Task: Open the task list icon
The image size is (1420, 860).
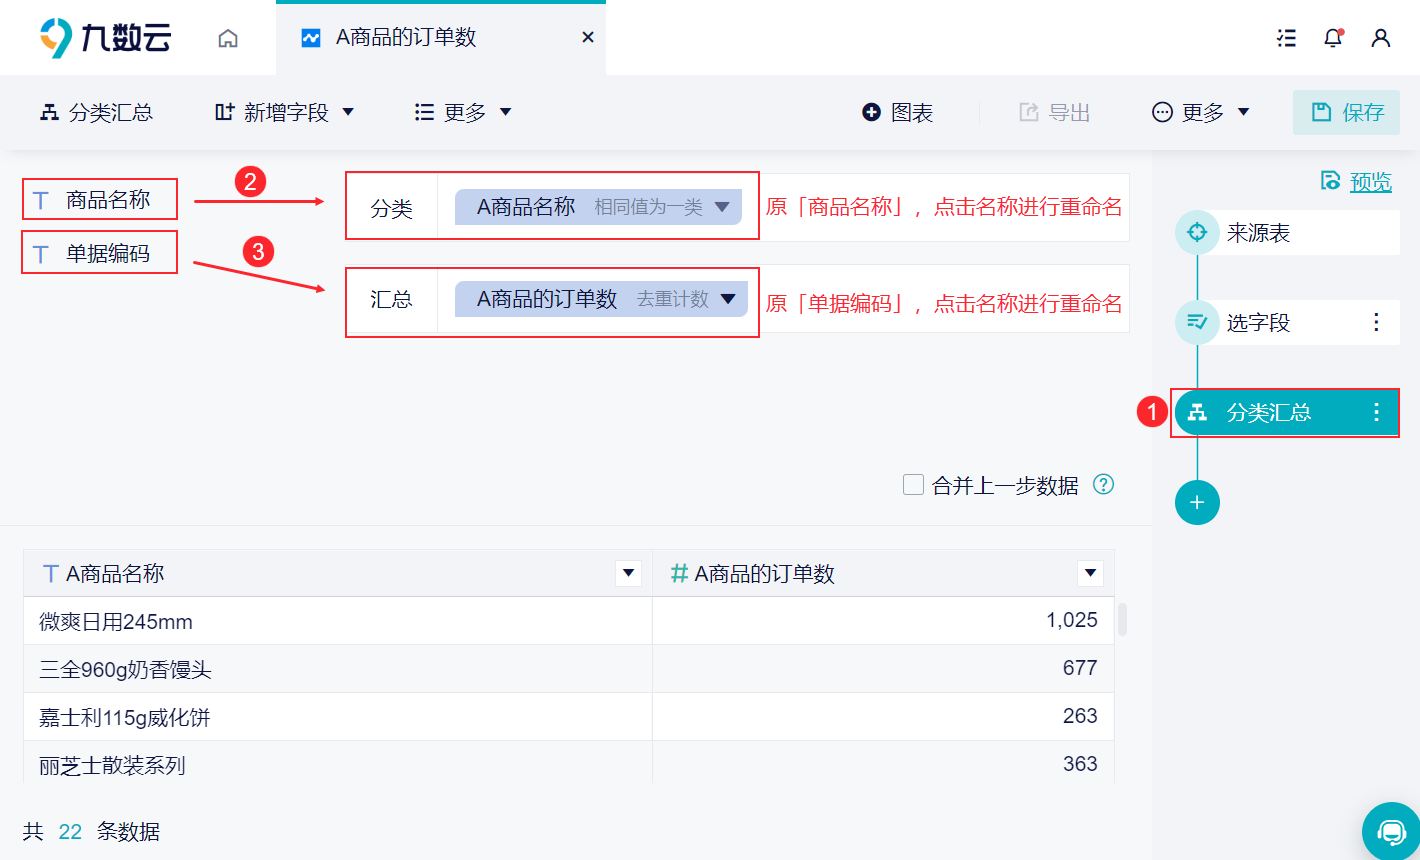Action: pyautogui.click(x=1287, y=38)
